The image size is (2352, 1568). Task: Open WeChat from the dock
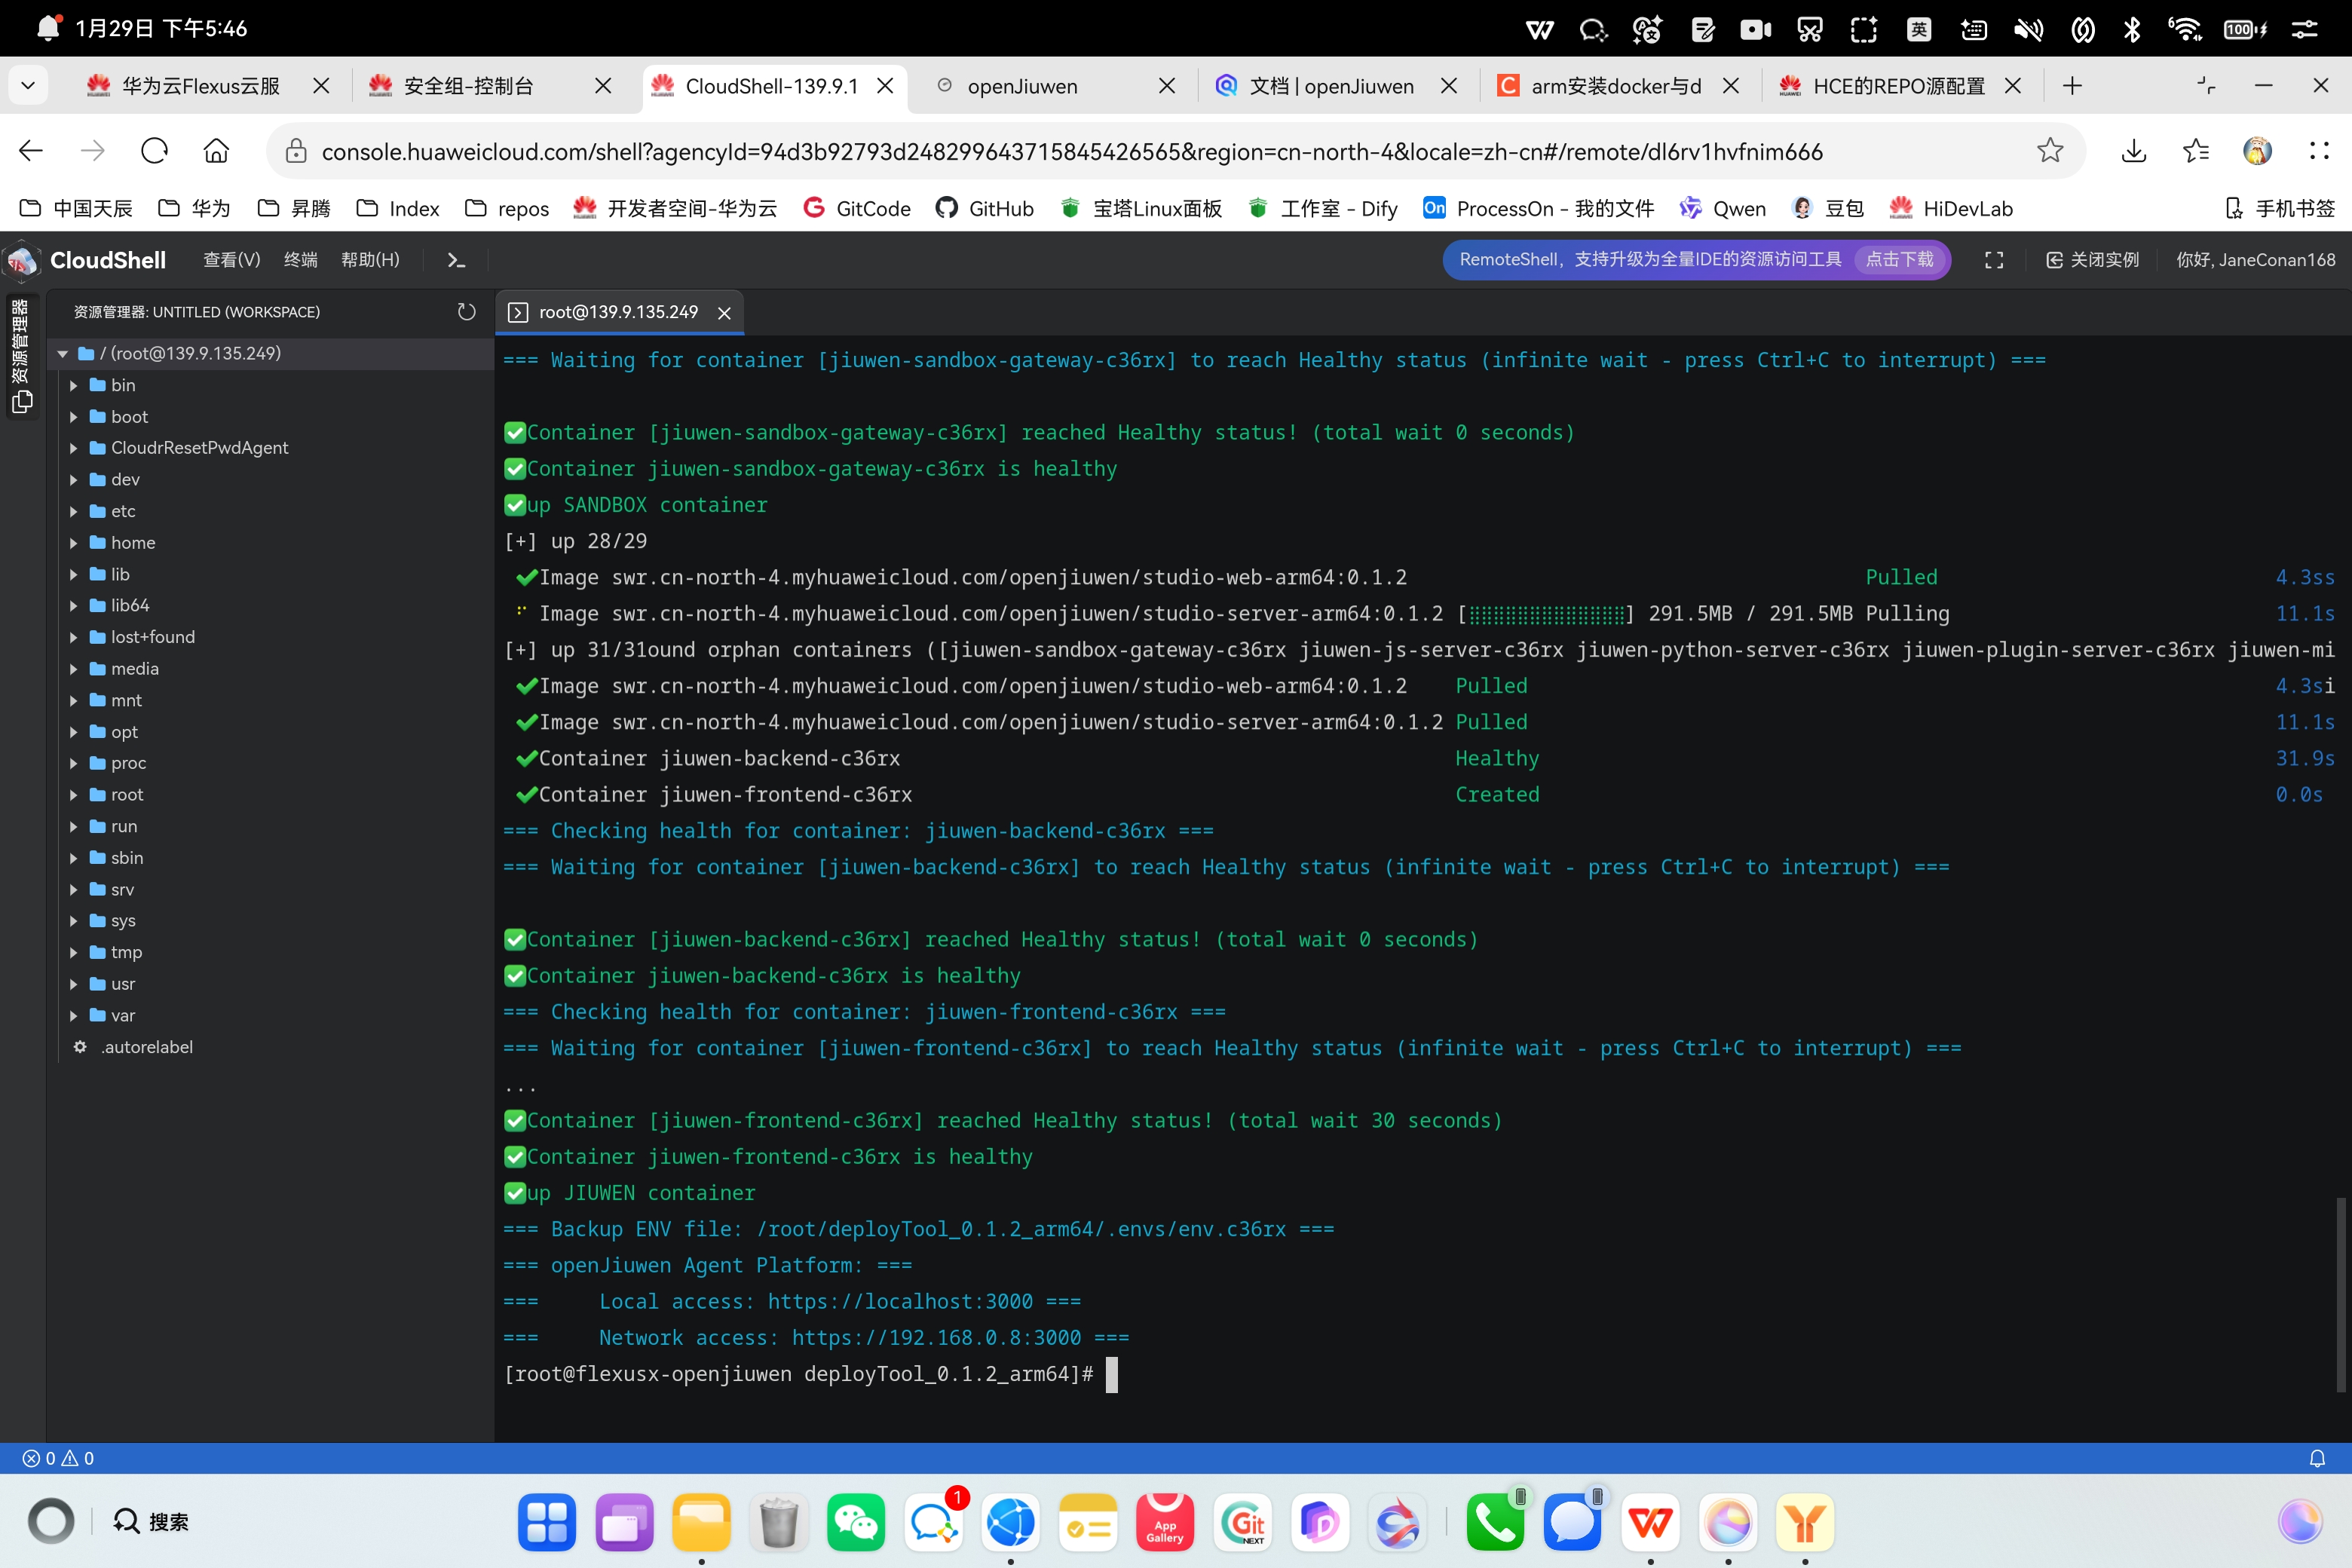pyautogui.click(x=855, y=1522)
